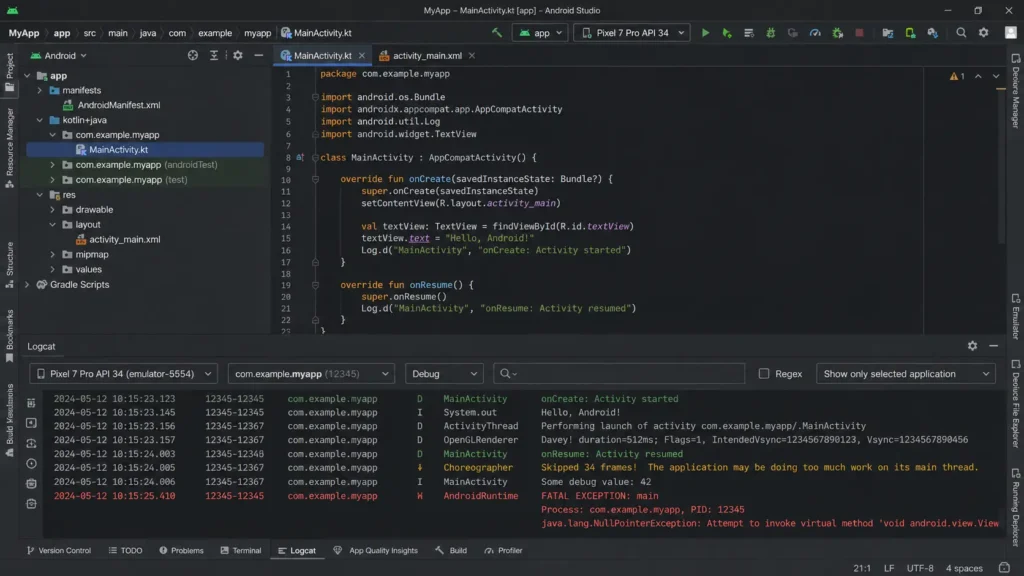Hide the Project panel with minus icon

click(259, 56)
